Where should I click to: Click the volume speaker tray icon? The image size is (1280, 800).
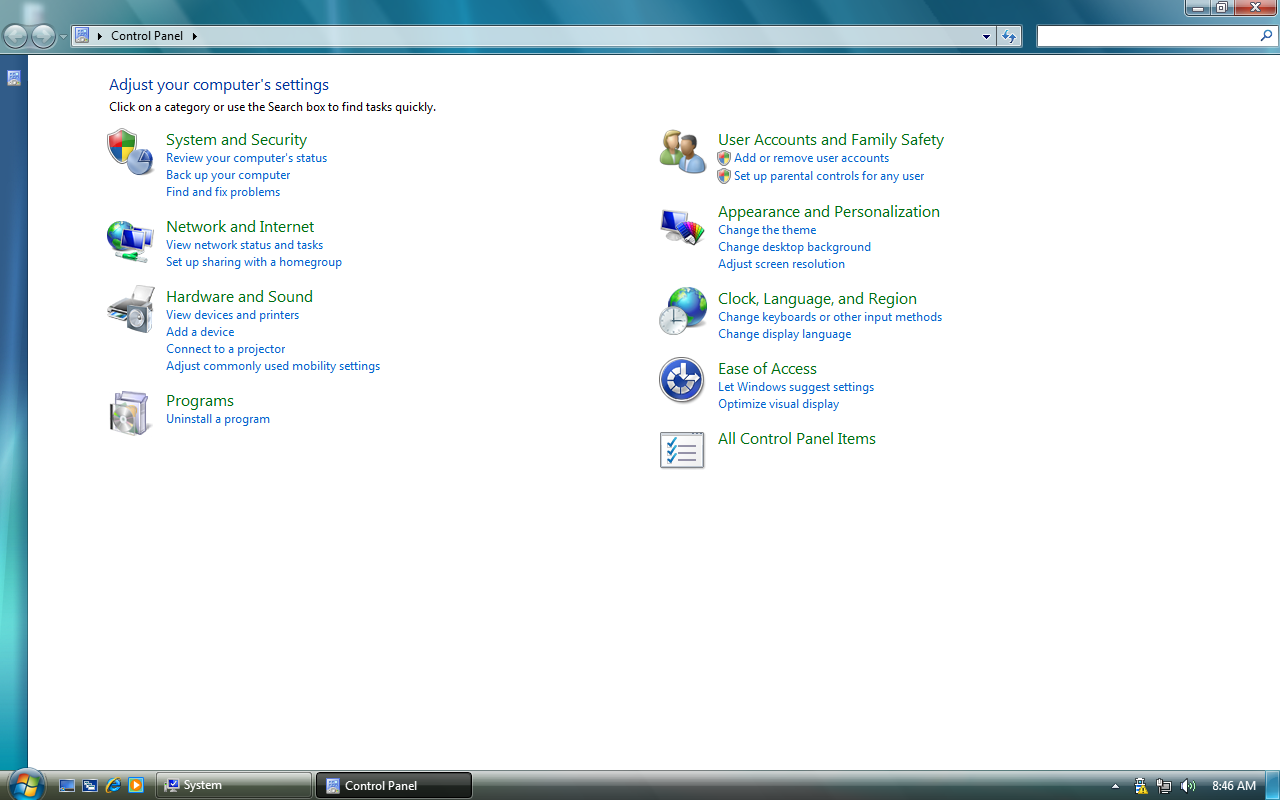click(x=1187, y=786)
